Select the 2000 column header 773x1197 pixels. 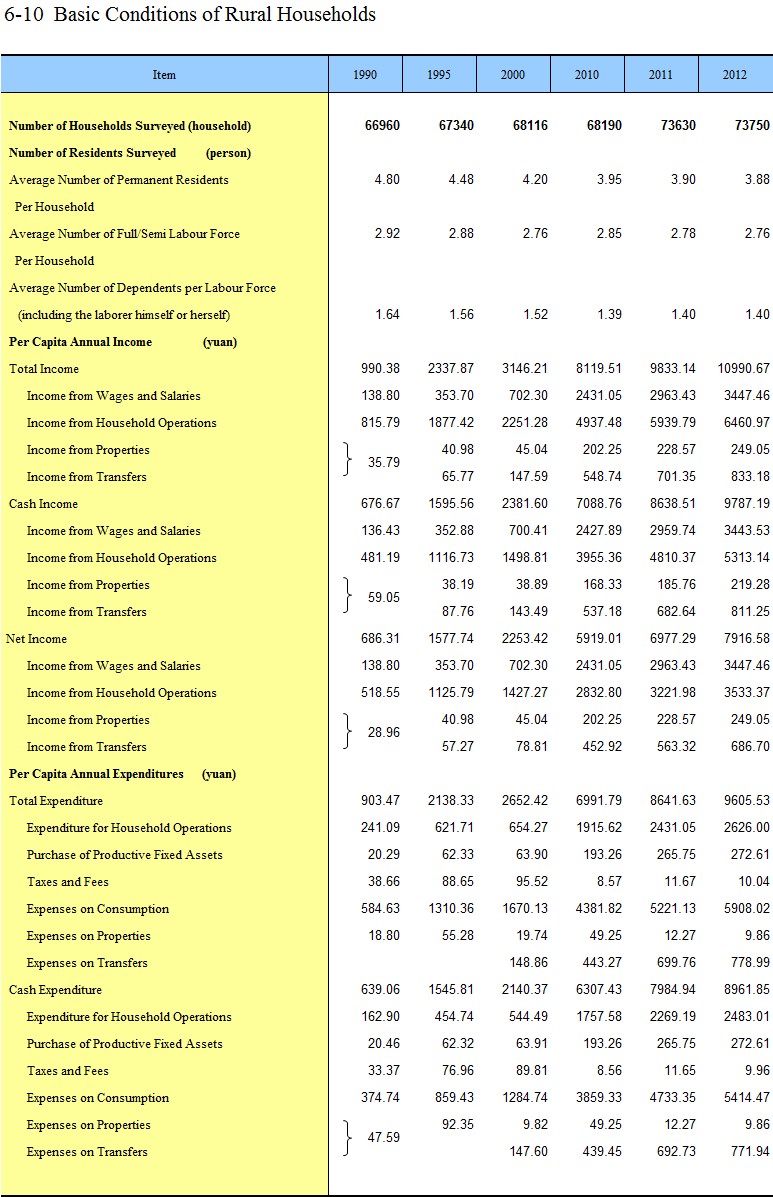(x=513, y=75)
